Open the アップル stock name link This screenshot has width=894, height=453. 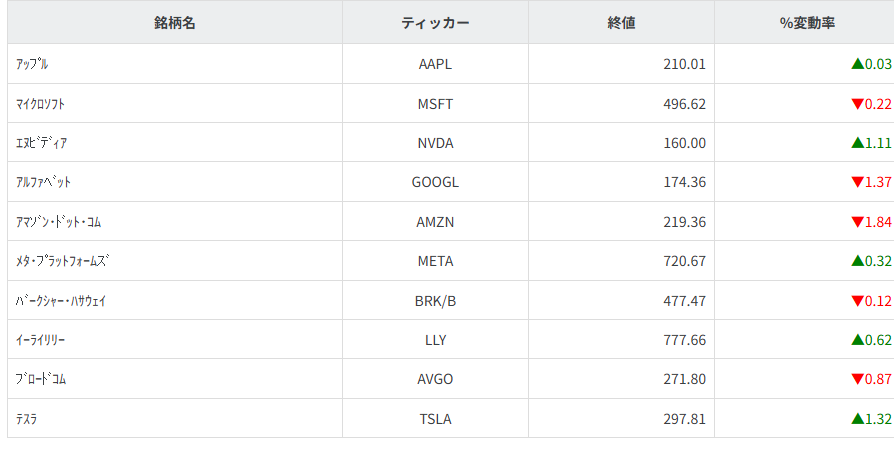[33, 64]
